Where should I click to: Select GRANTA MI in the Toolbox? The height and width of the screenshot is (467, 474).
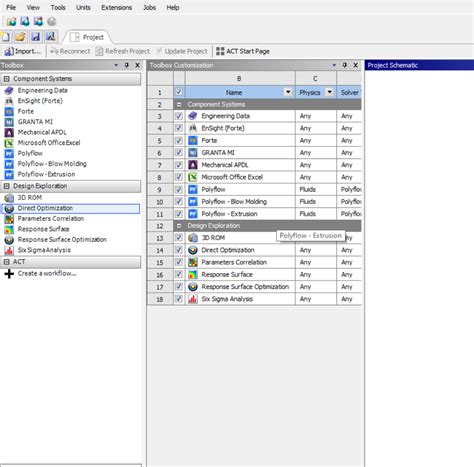[x=35, y=122]
